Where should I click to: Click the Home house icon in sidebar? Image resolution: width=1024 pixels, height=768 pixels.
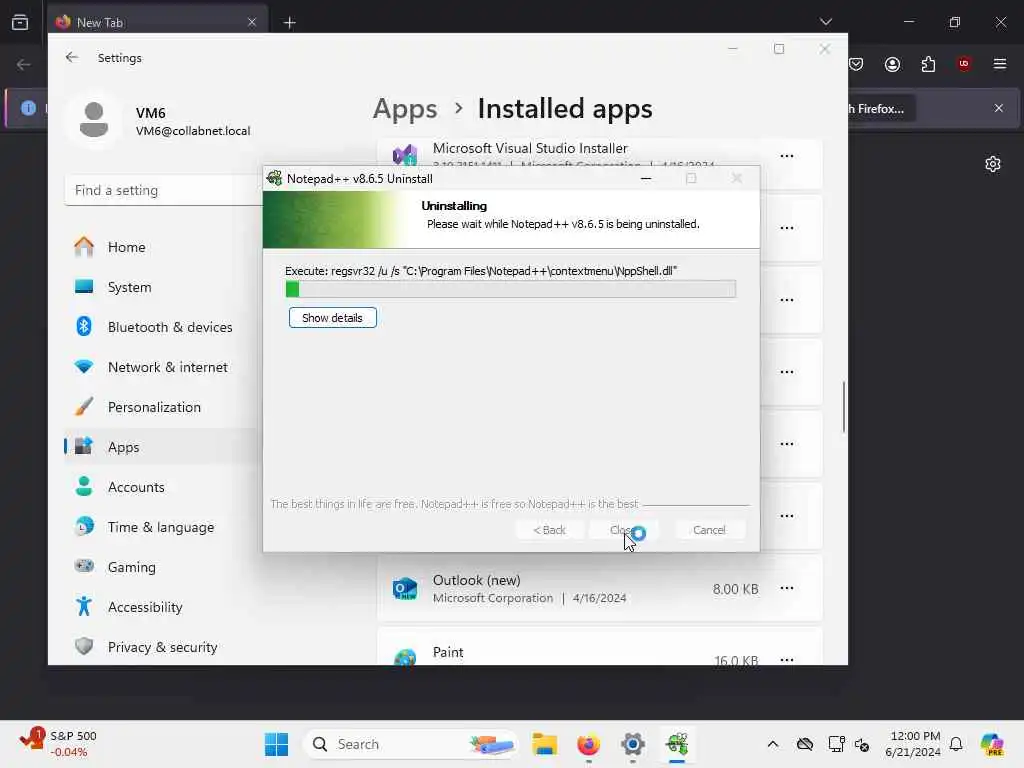point(84,246)
